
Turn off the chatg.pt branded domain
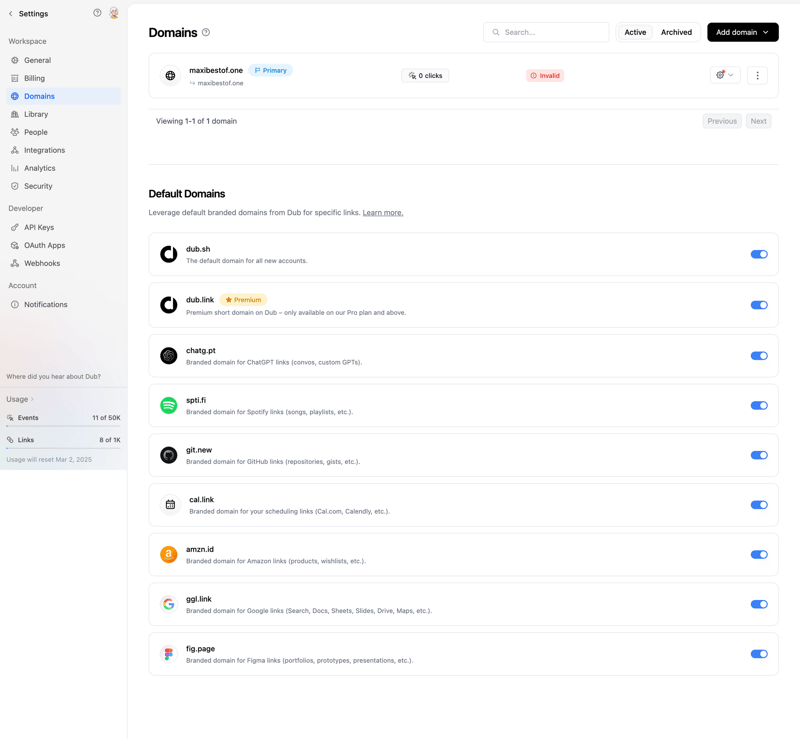(x=759, y=355)
